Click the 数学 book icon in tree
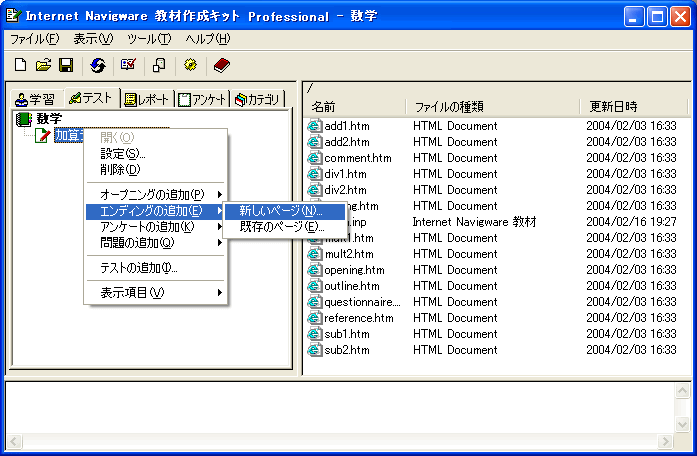Viewport: 697px width, 456px height. coord(24,119)
